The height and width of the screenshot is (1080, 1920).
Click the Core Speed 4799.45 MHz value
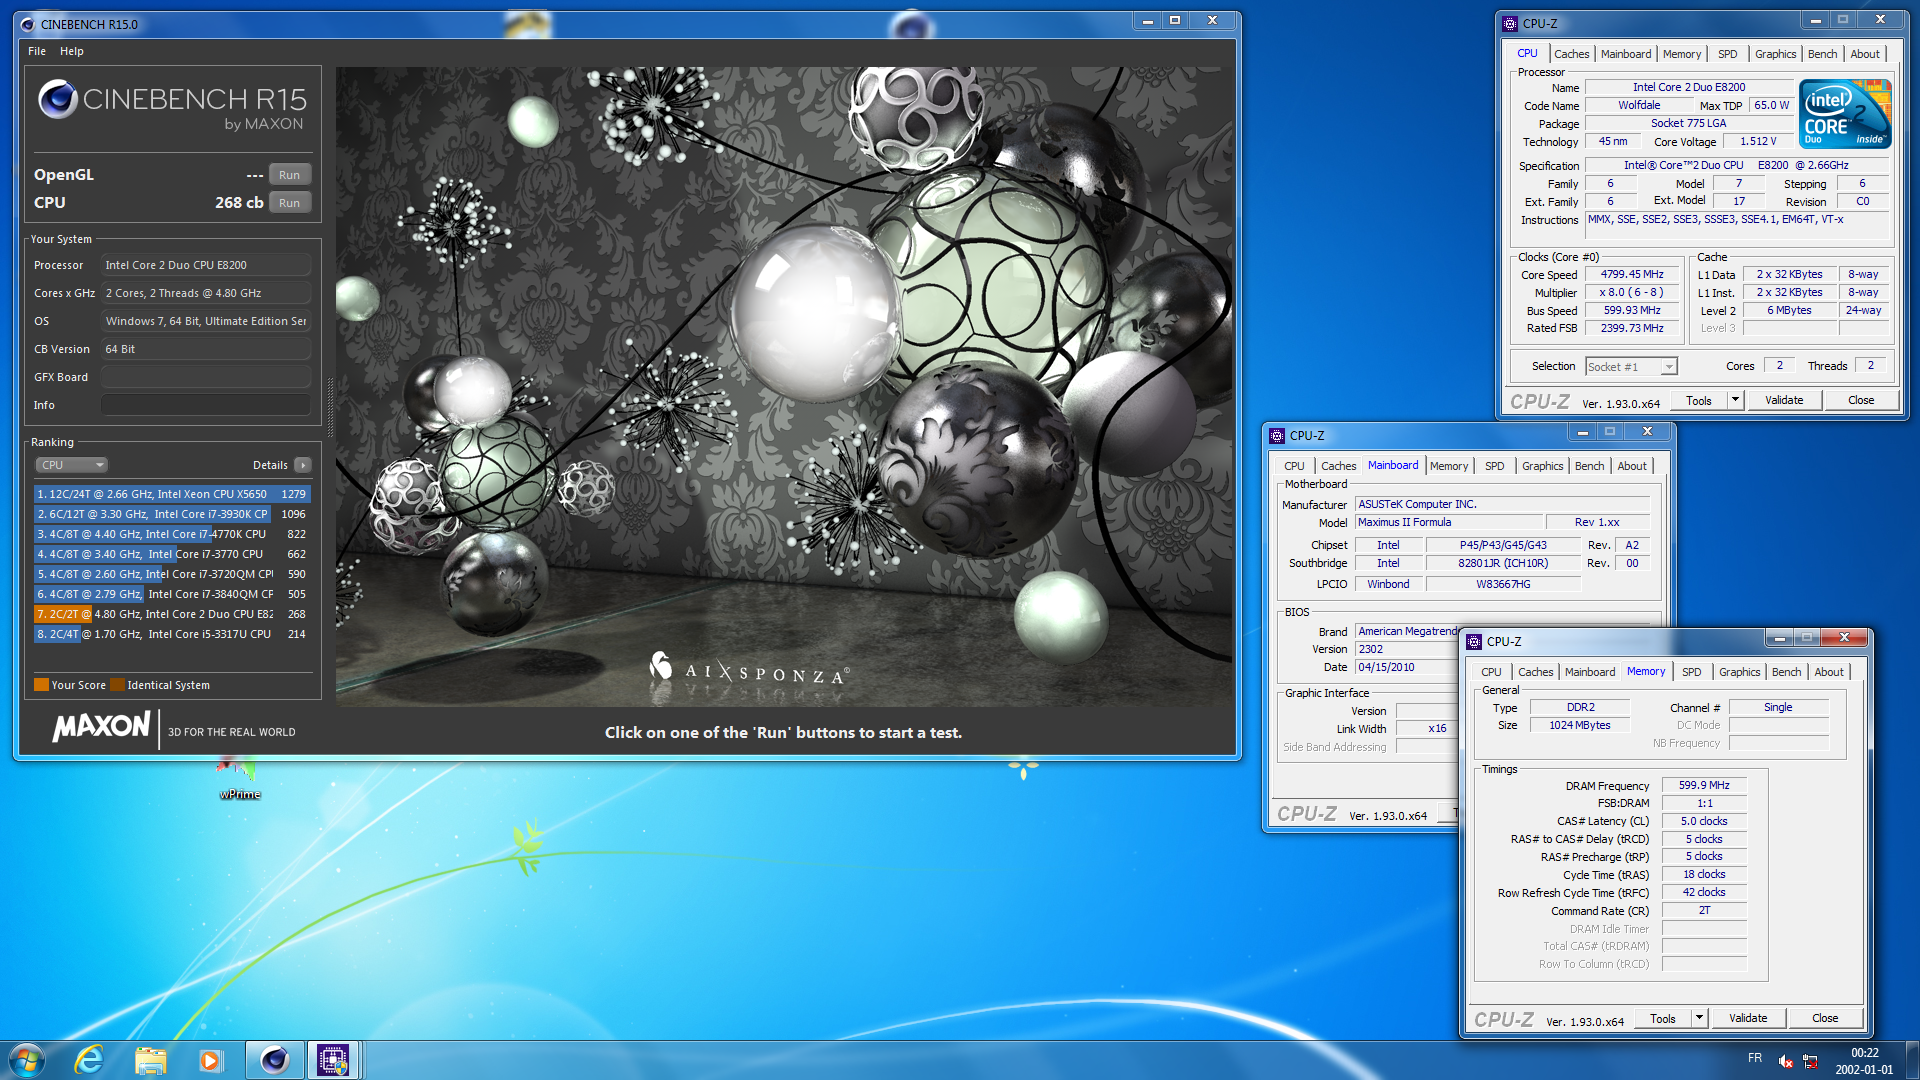click(1632, 274)
